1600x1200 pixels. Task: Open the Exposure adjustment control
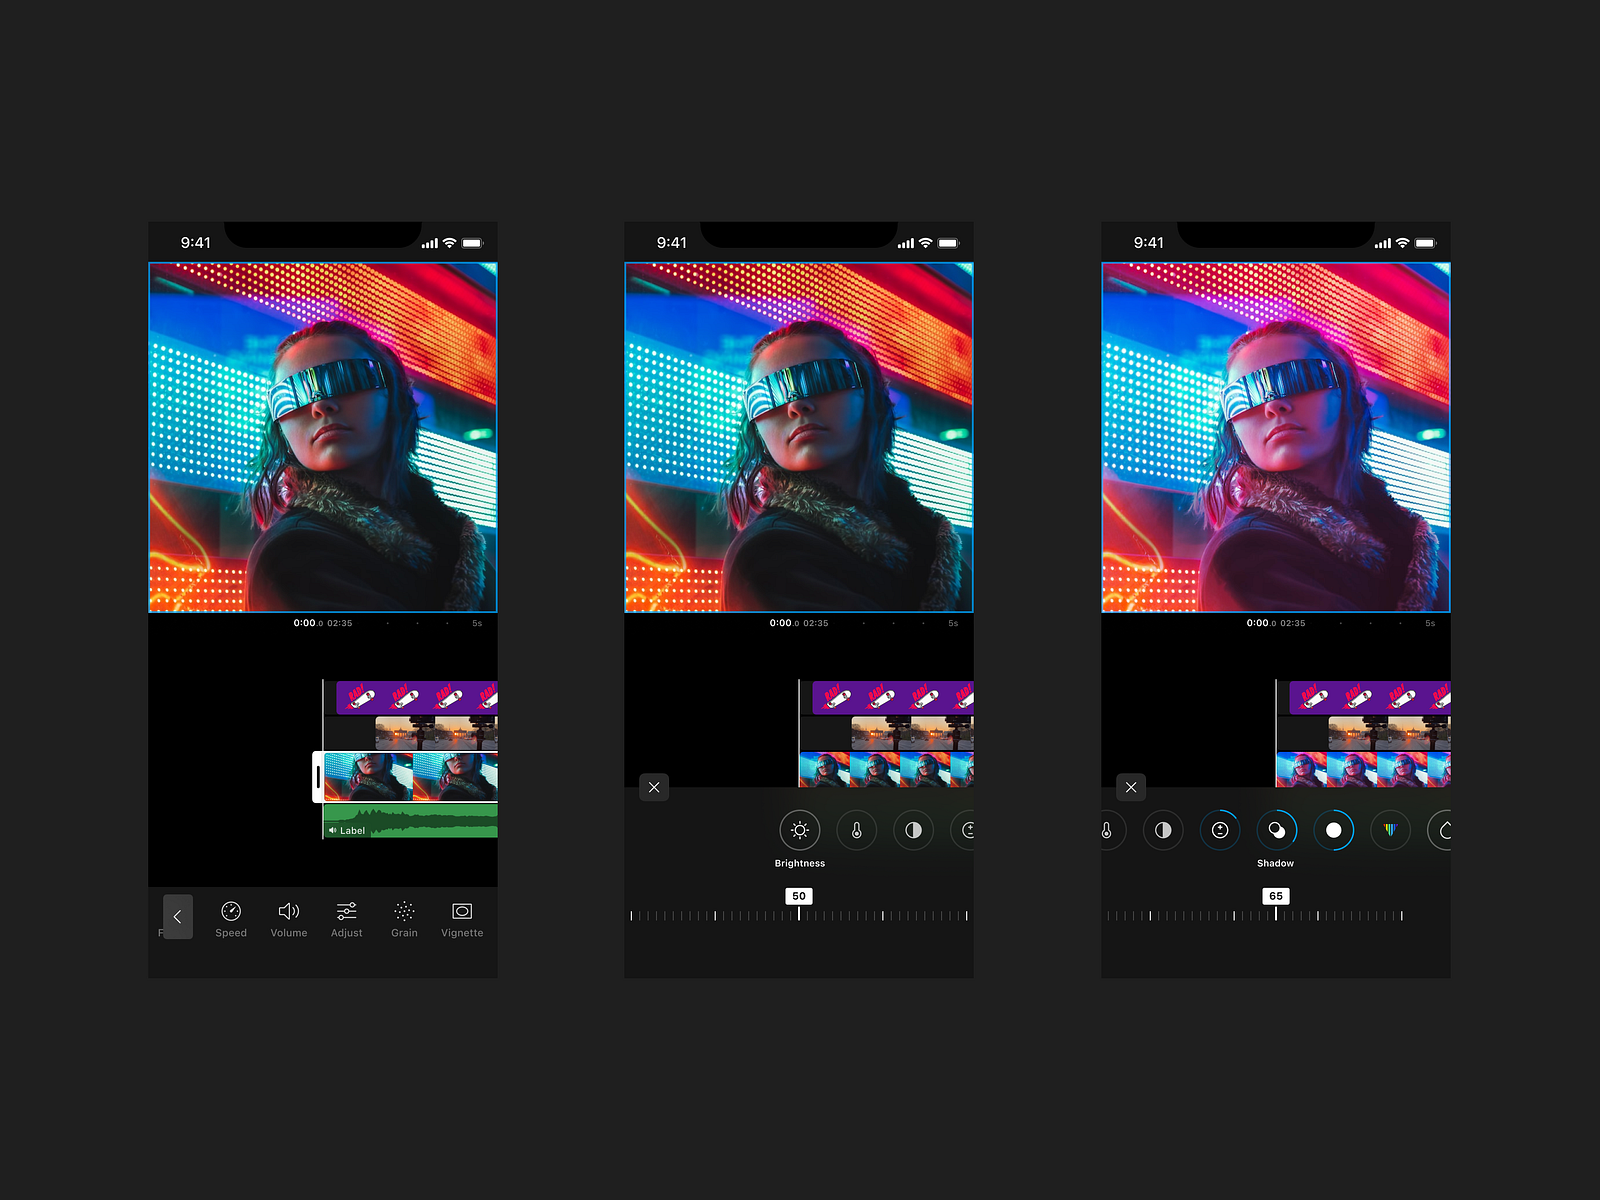pos(1220,830)
